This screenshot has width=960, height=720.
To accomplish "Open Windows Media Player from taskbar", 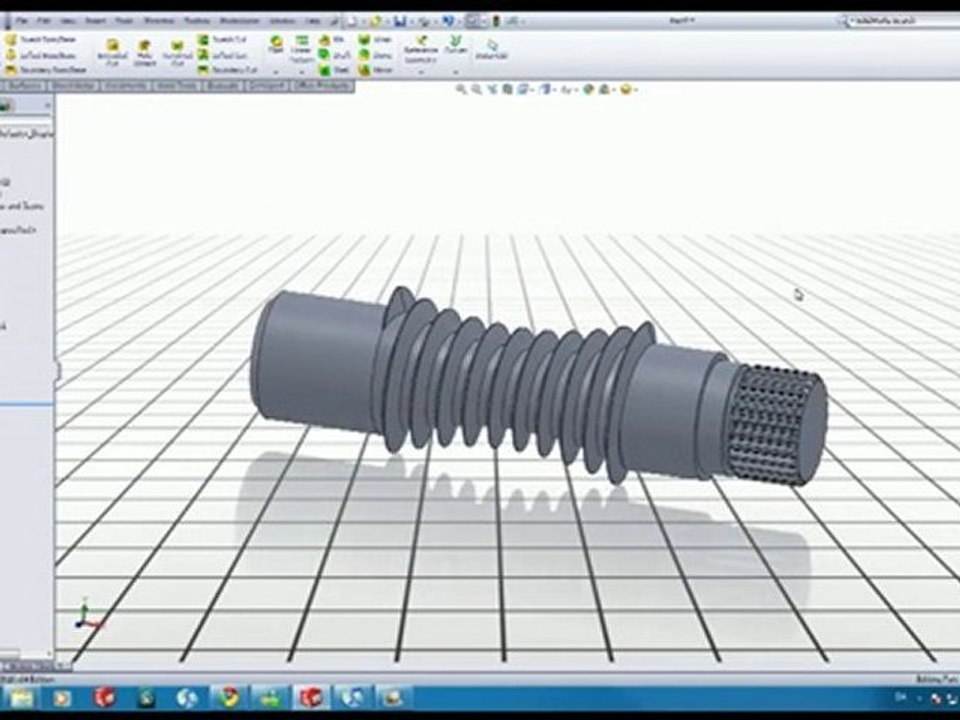I will click(63, 697).
